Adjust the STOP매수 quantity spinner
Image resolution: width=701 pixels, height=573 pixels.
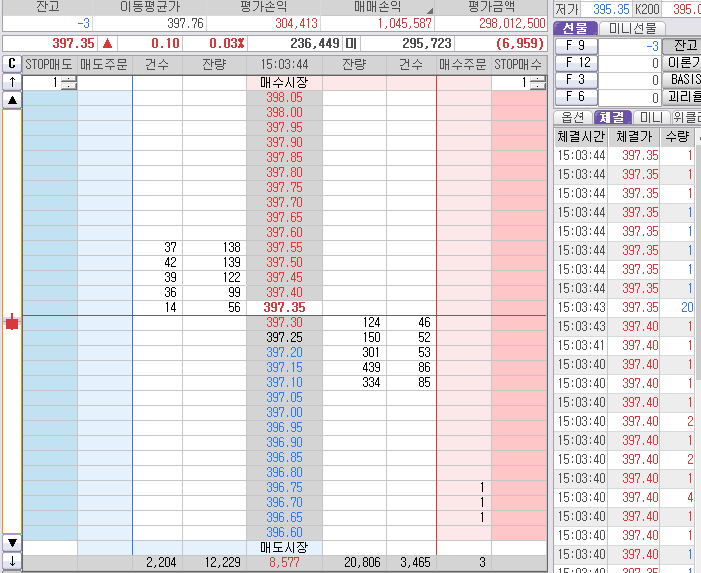point(538,83)
